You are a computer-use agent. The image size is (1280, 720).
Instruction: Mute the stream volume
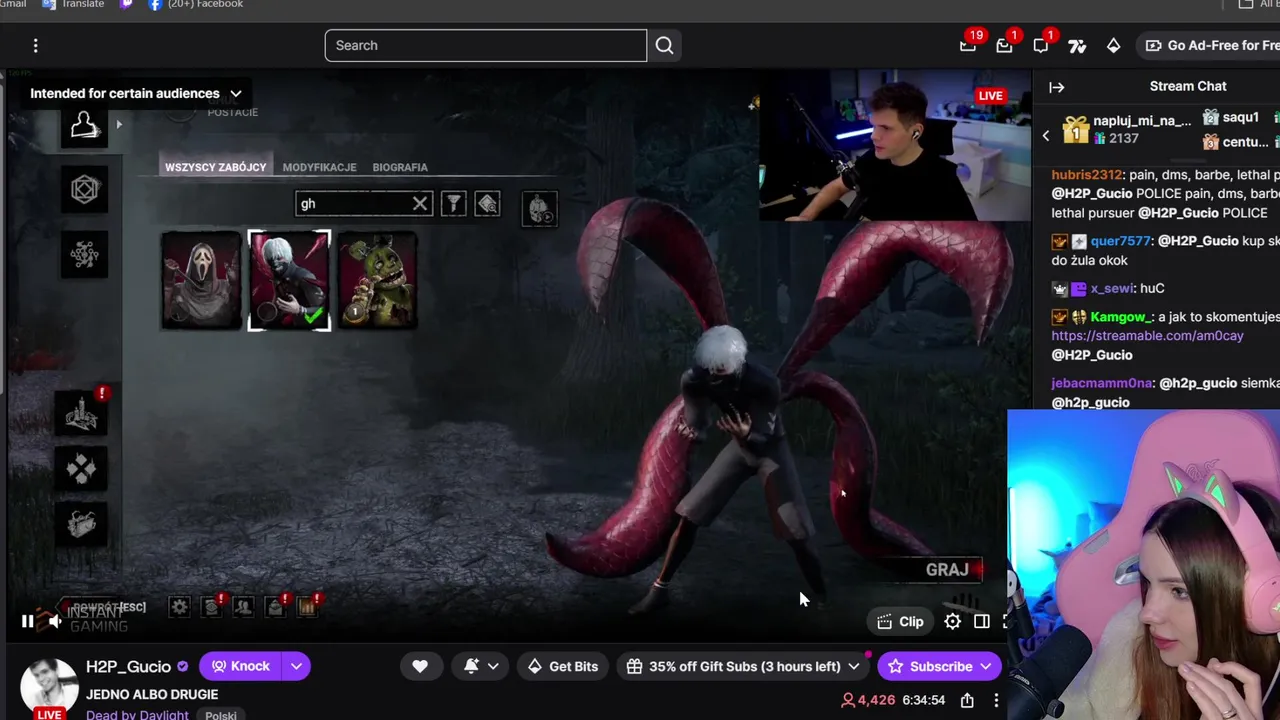(56, 621)
